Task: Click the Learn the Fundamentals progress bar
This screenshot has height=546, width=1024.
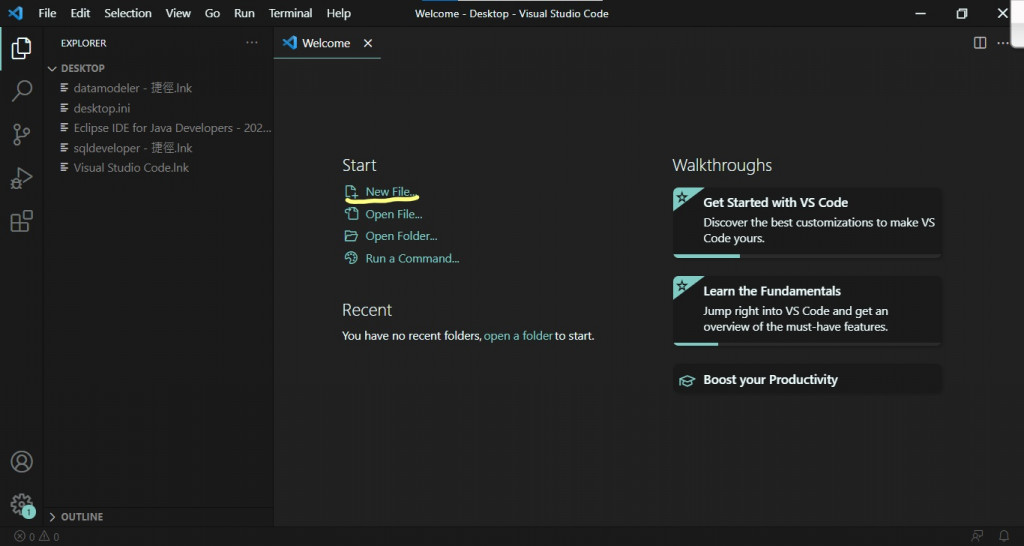Action: 807,344
